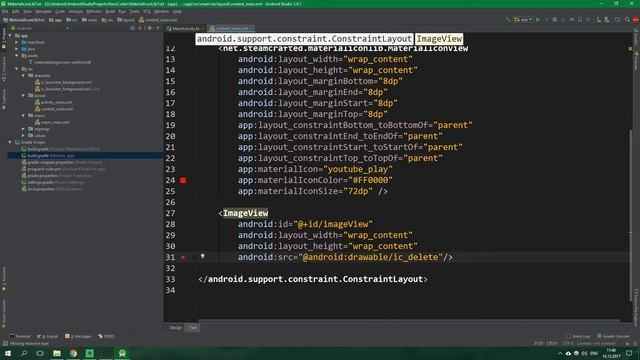Click the ImageView breadcrumb above the code

pyautogui.click(x=439, y=39)
